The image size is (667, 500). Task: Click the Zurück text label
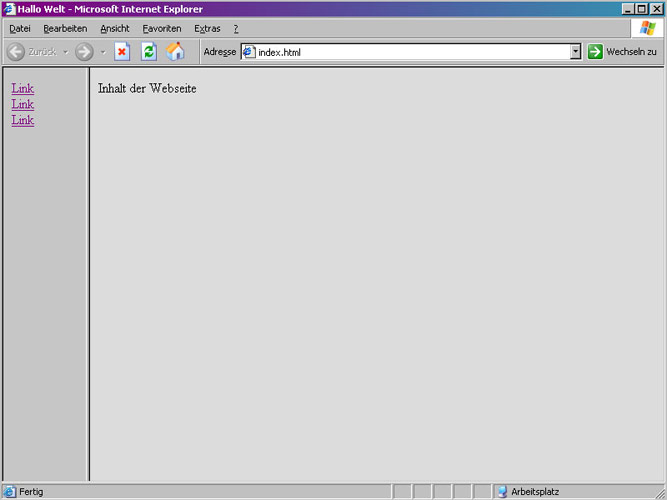coord(42,52)
